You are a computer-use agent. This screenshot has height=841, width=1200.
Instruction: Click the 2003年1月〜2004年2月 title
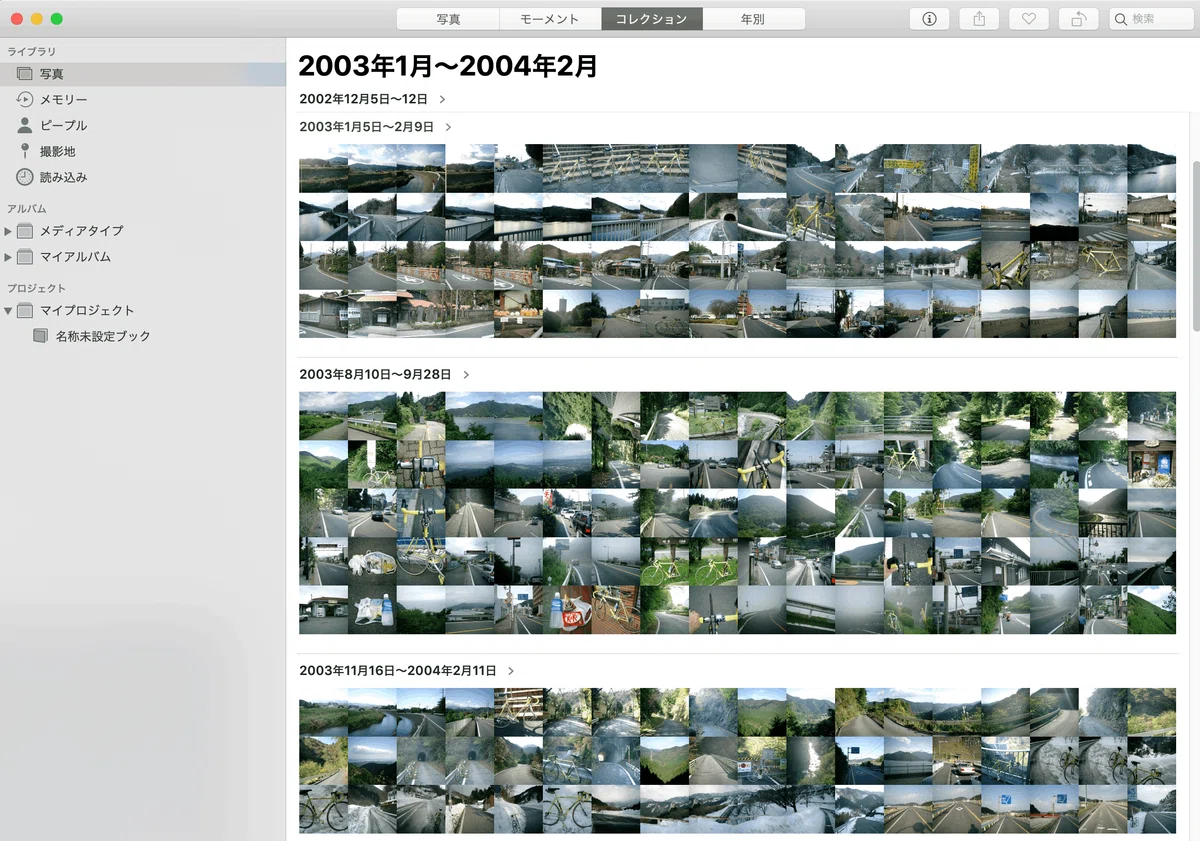(448, 67)
